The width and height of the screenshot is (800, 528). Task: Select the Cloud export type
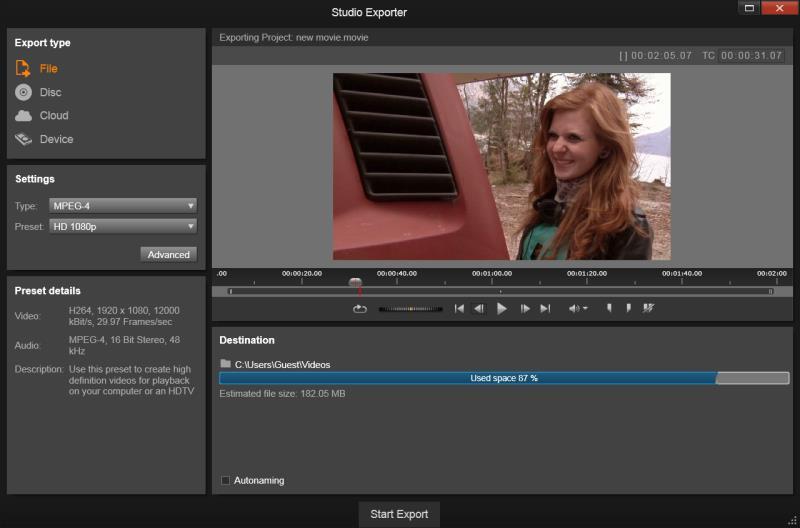pos(41,116)
